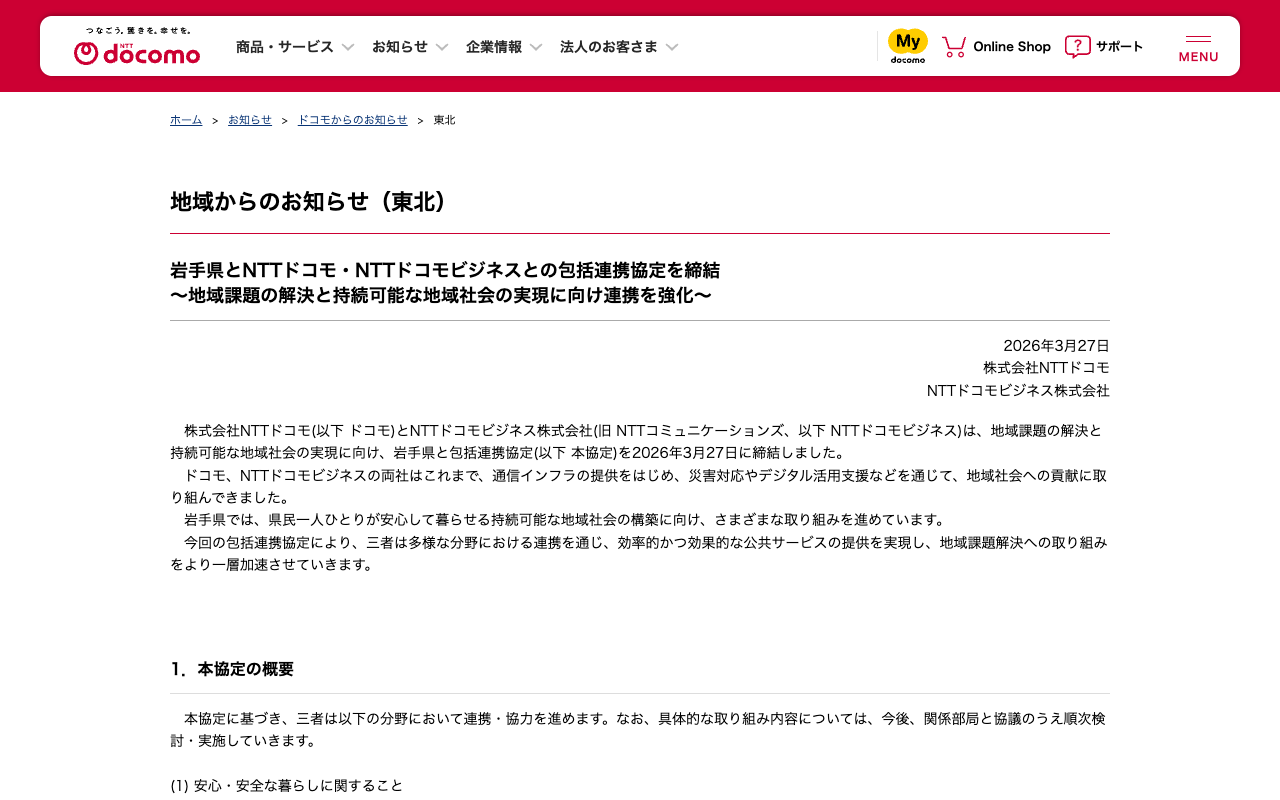Screen dimensions: 1280x800
Task: Open the お知らせ menu label in header
Action: [400, 46]
